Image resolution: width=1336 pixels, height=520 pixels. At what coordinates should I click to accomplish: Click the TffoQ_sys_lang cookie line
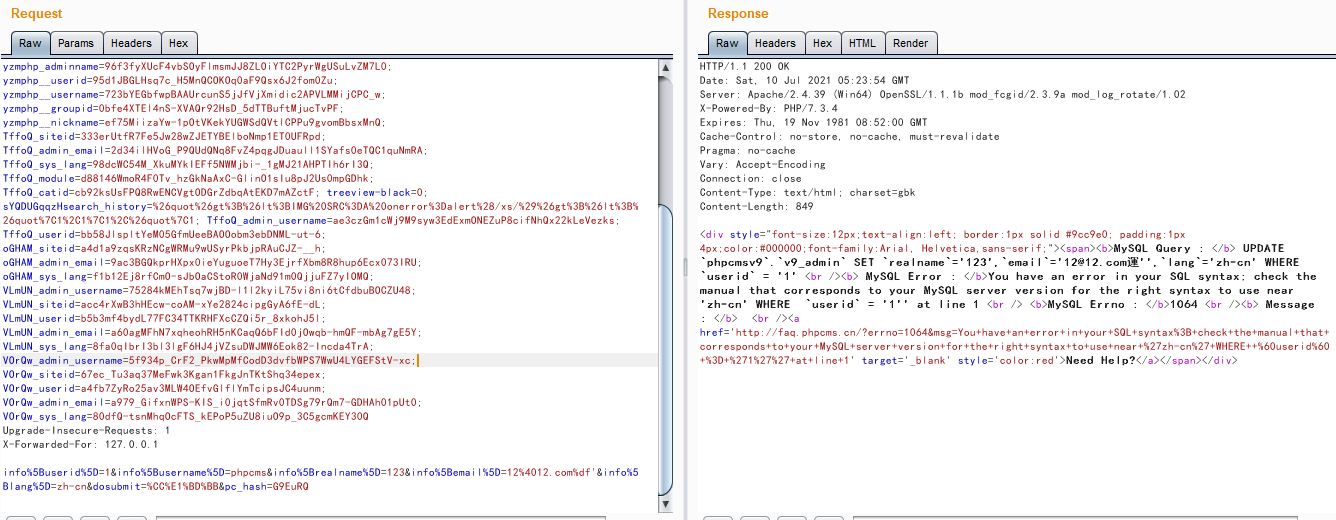(188, 164)
